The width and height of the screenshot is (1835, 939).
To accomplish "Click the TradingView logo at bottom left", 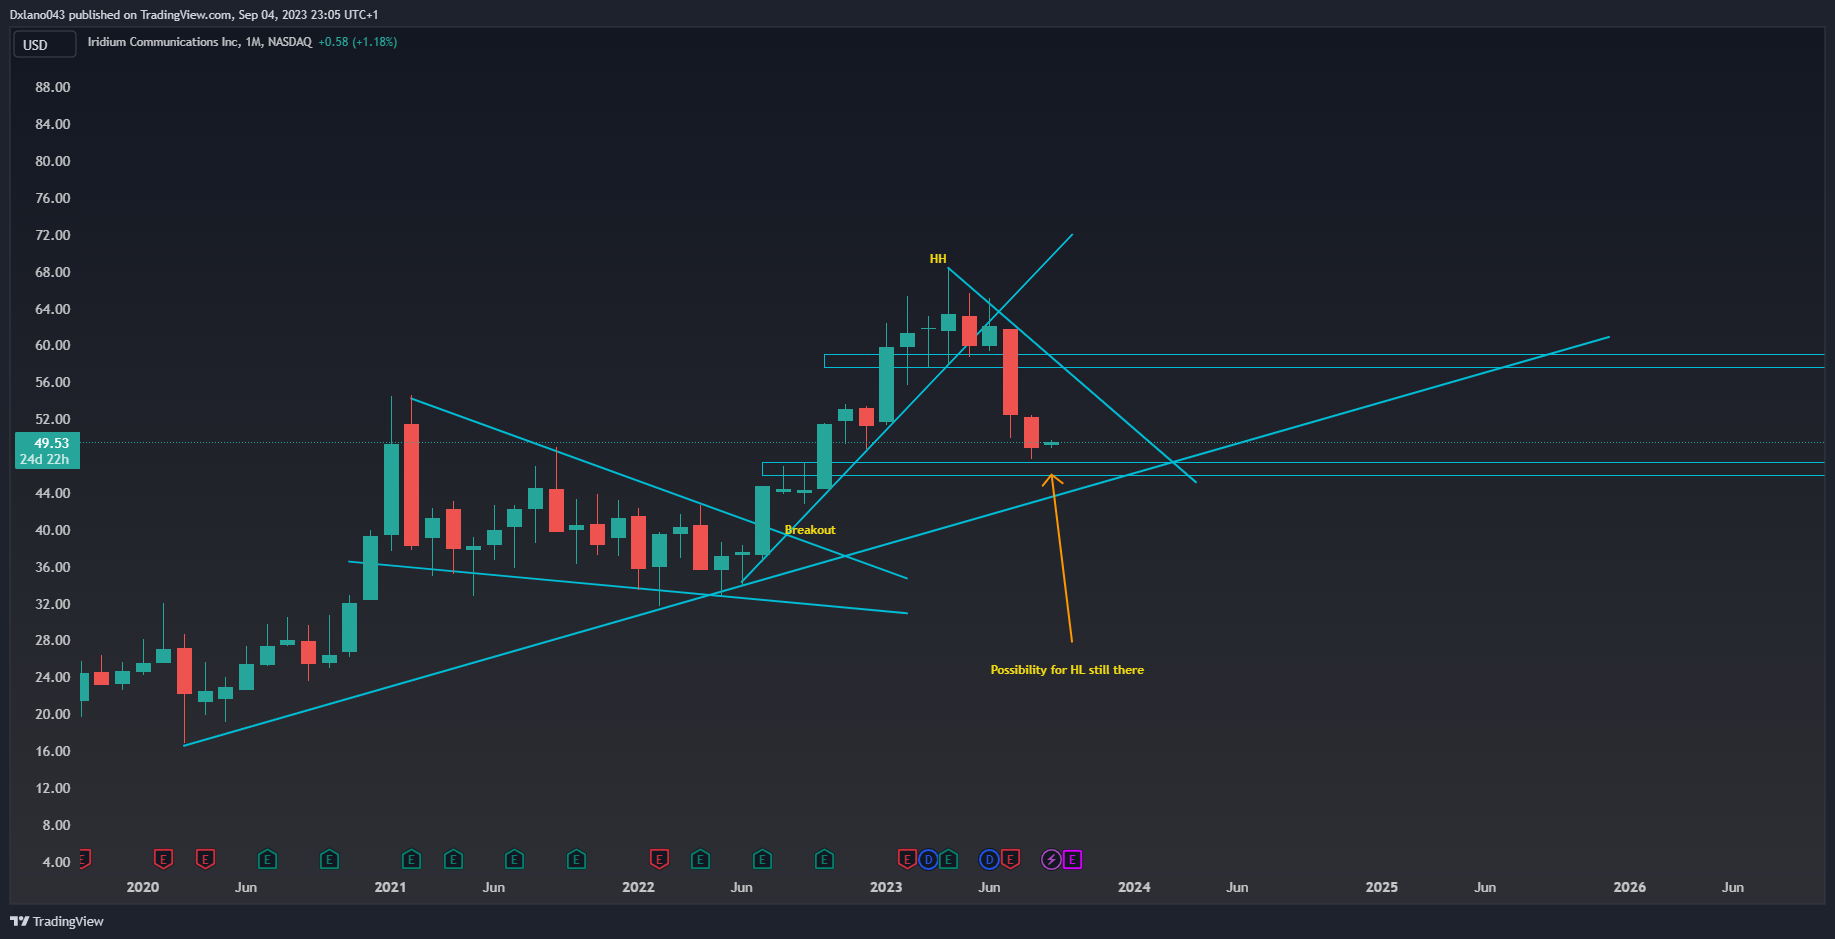I will click(57, 921).
